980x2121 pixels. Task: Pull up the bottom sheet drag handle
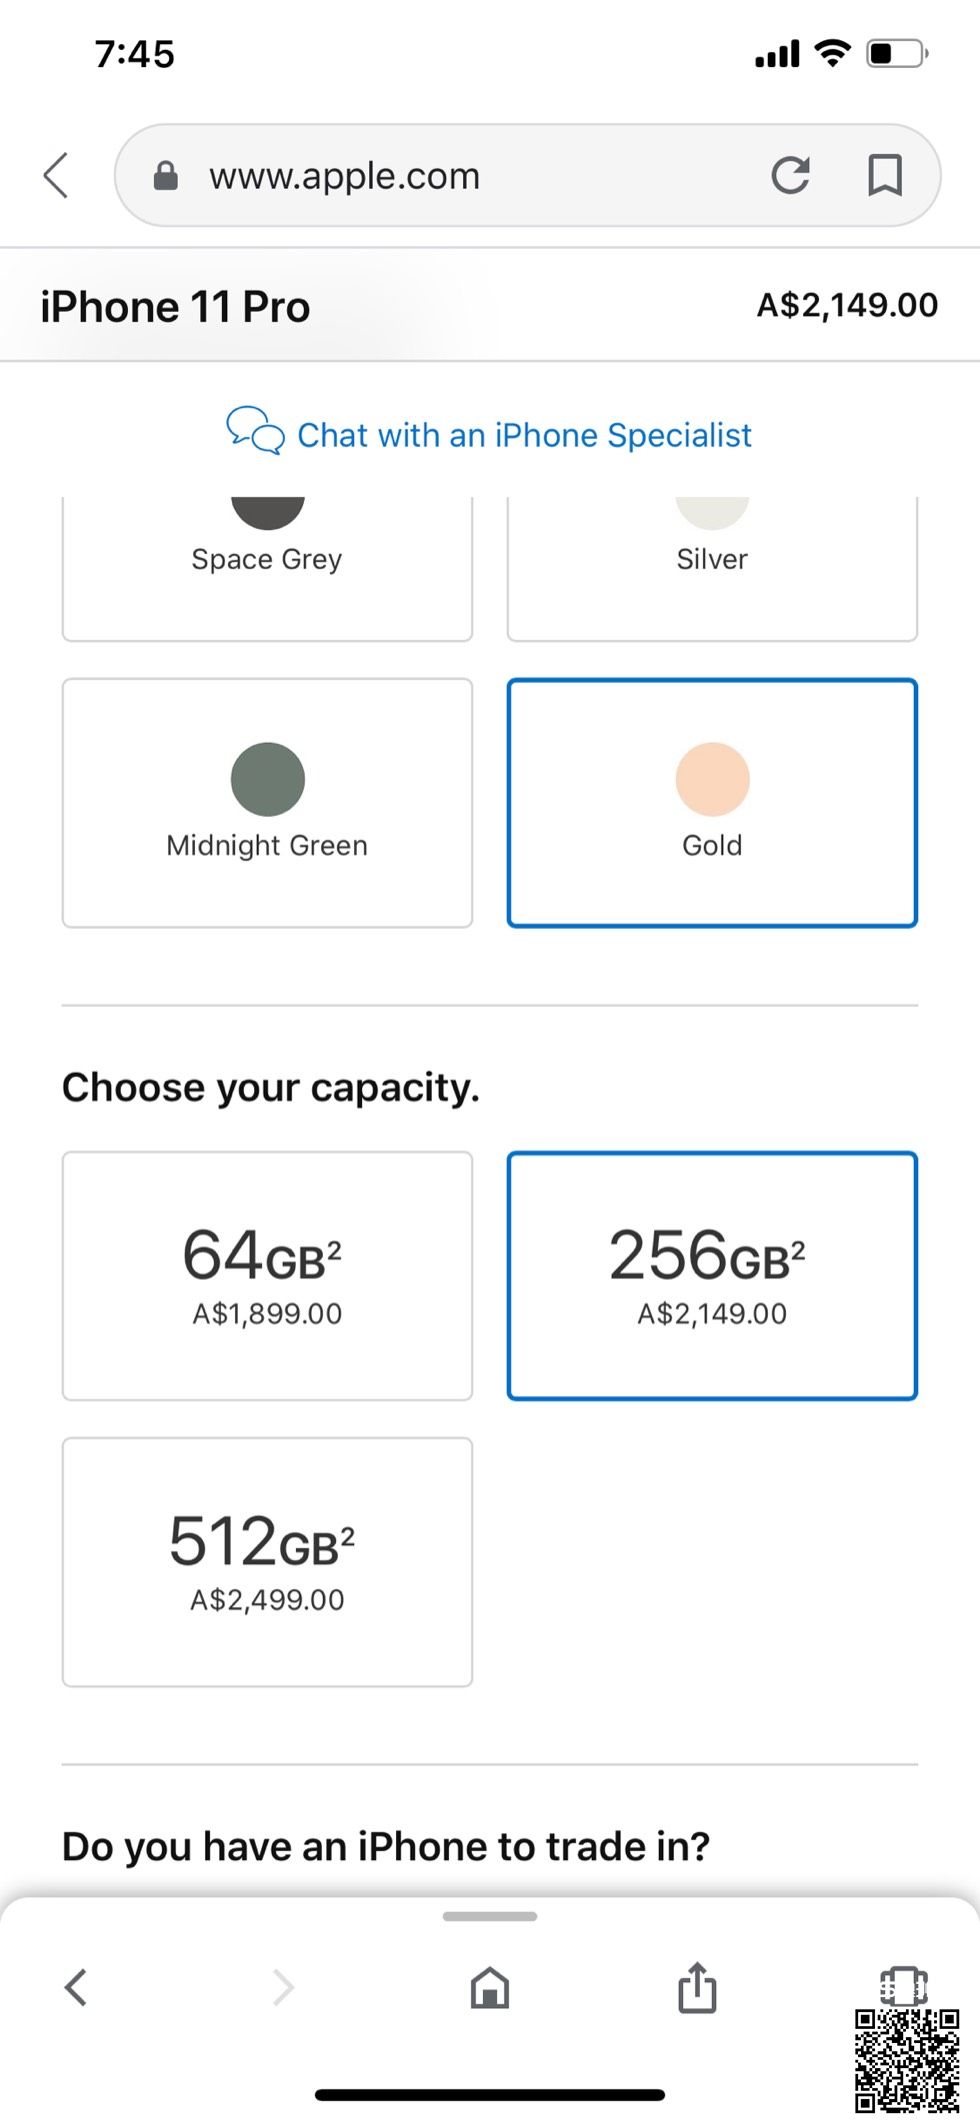click(x=490, y=1916)
